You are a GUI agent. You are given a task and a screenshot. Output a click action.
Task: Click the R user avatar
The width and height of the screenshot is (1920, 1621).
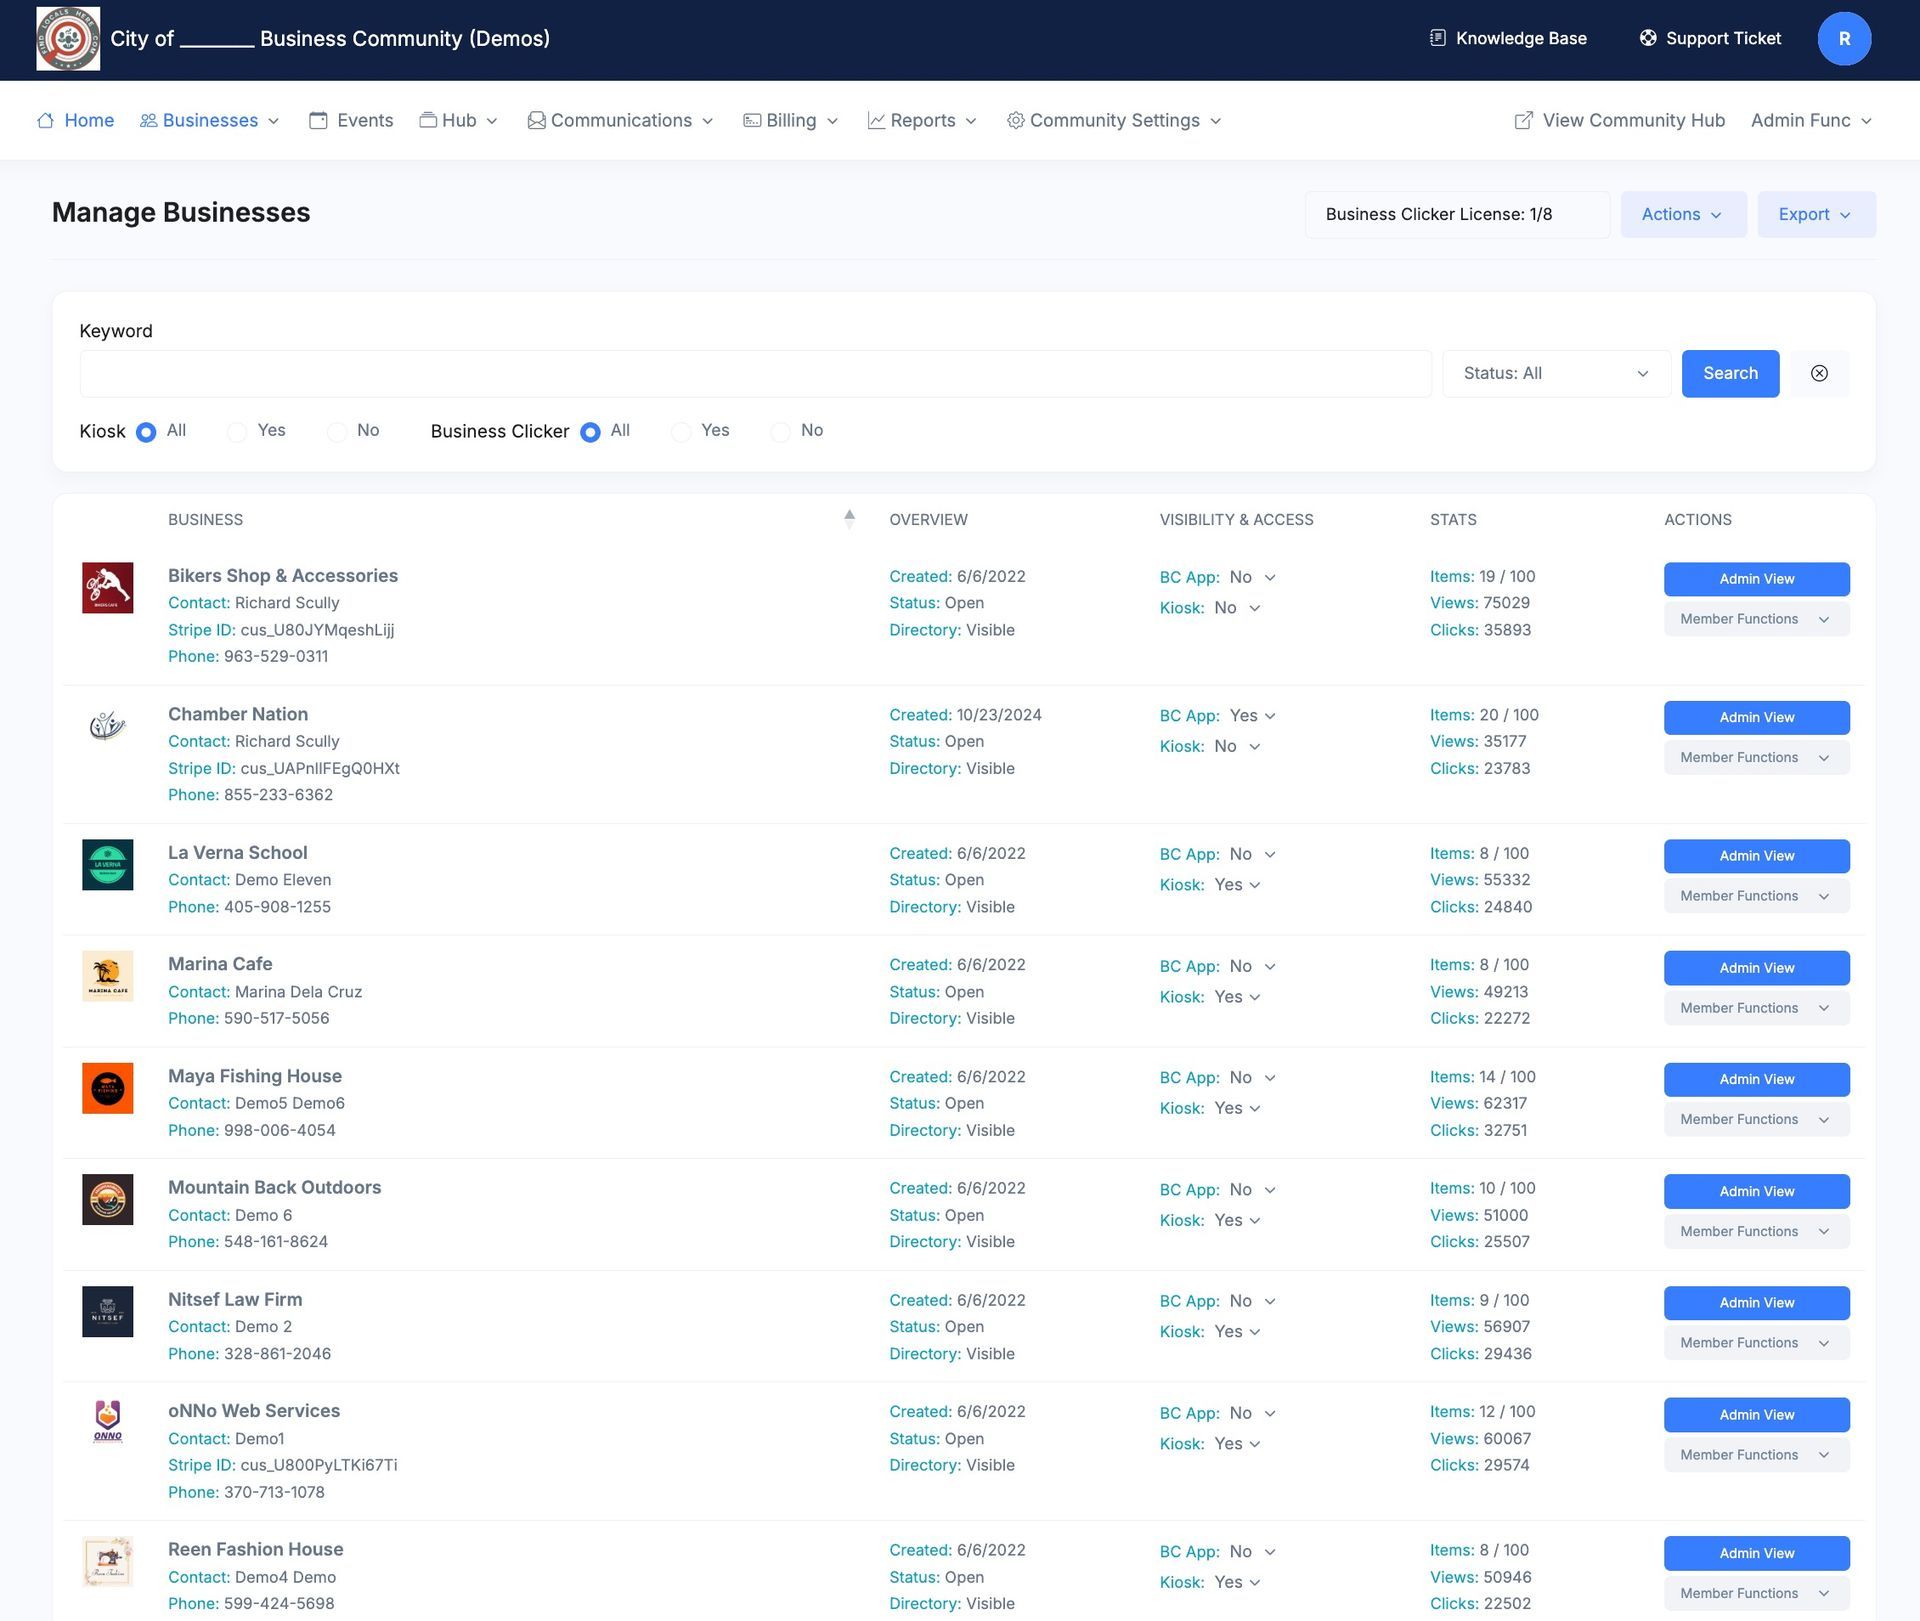1843,39
